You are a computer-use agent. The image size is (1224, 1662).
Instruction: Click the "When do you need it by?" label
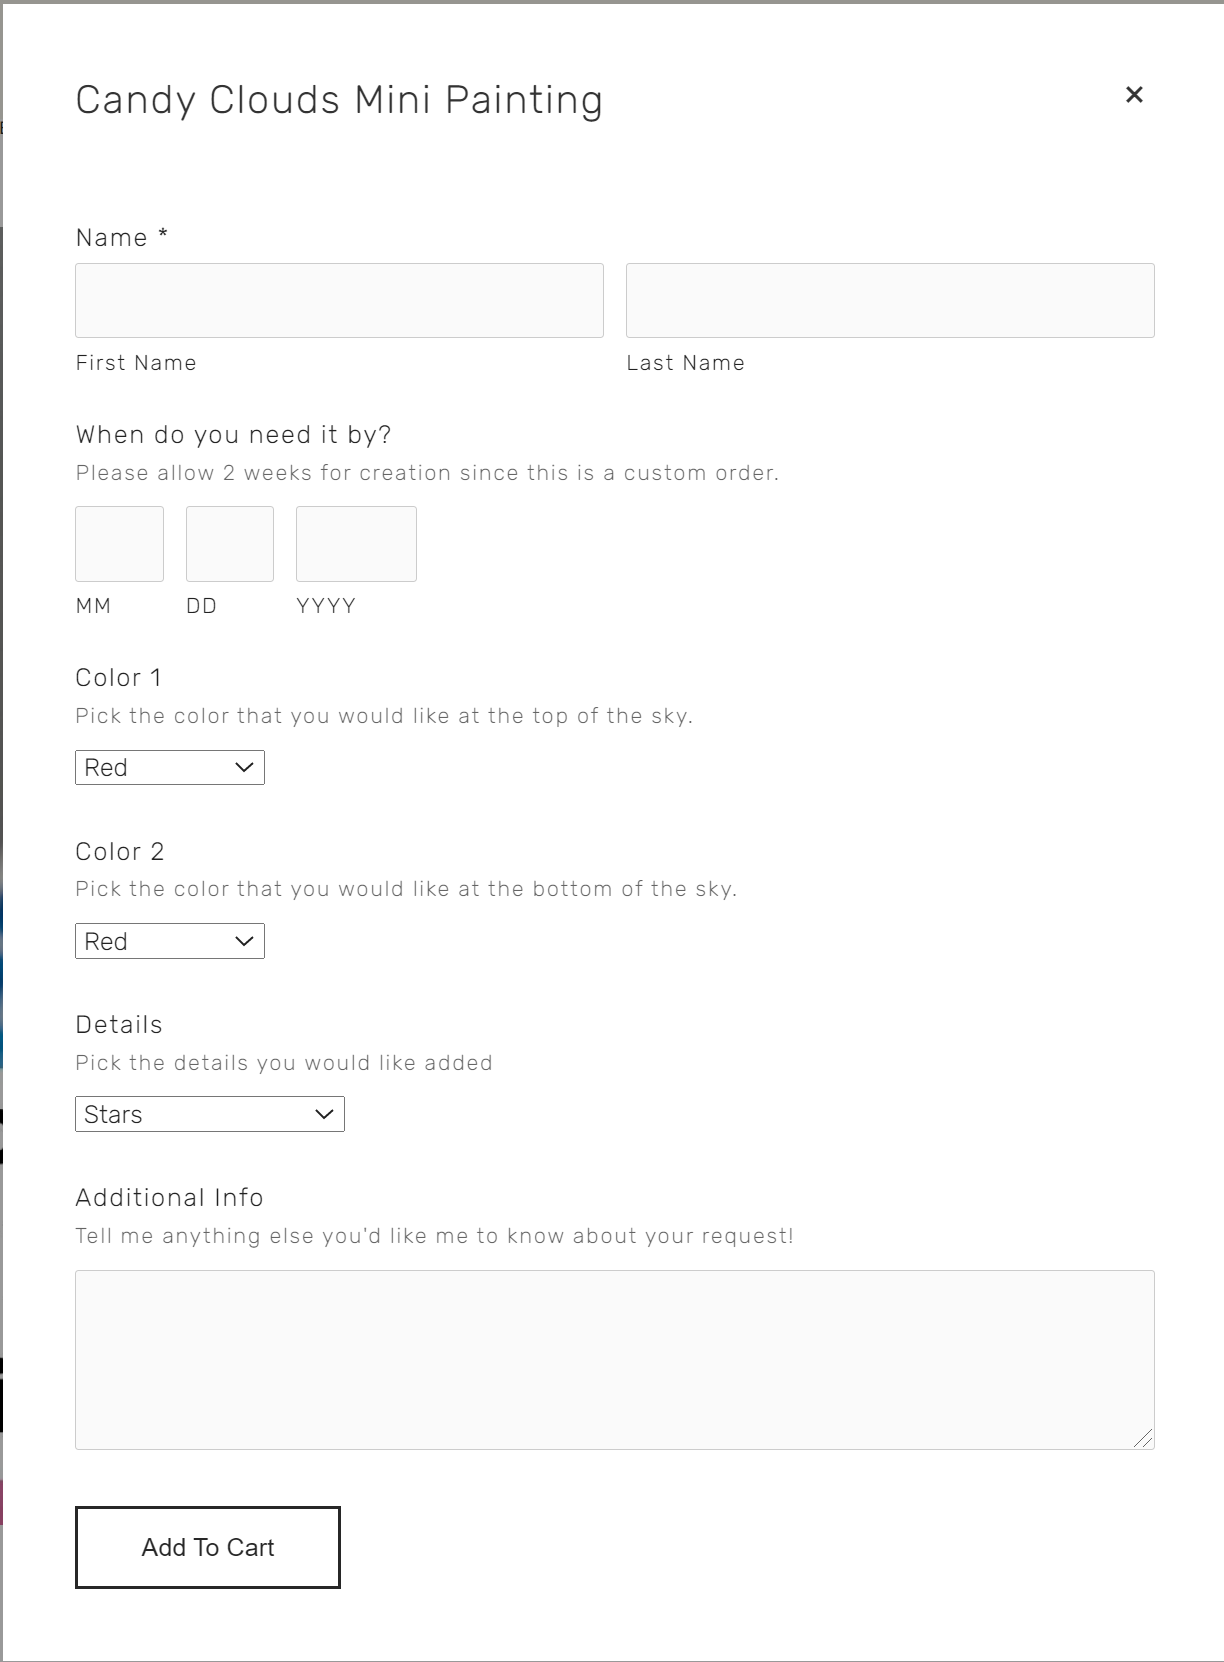pyautogui.click(x=233, y=435)
